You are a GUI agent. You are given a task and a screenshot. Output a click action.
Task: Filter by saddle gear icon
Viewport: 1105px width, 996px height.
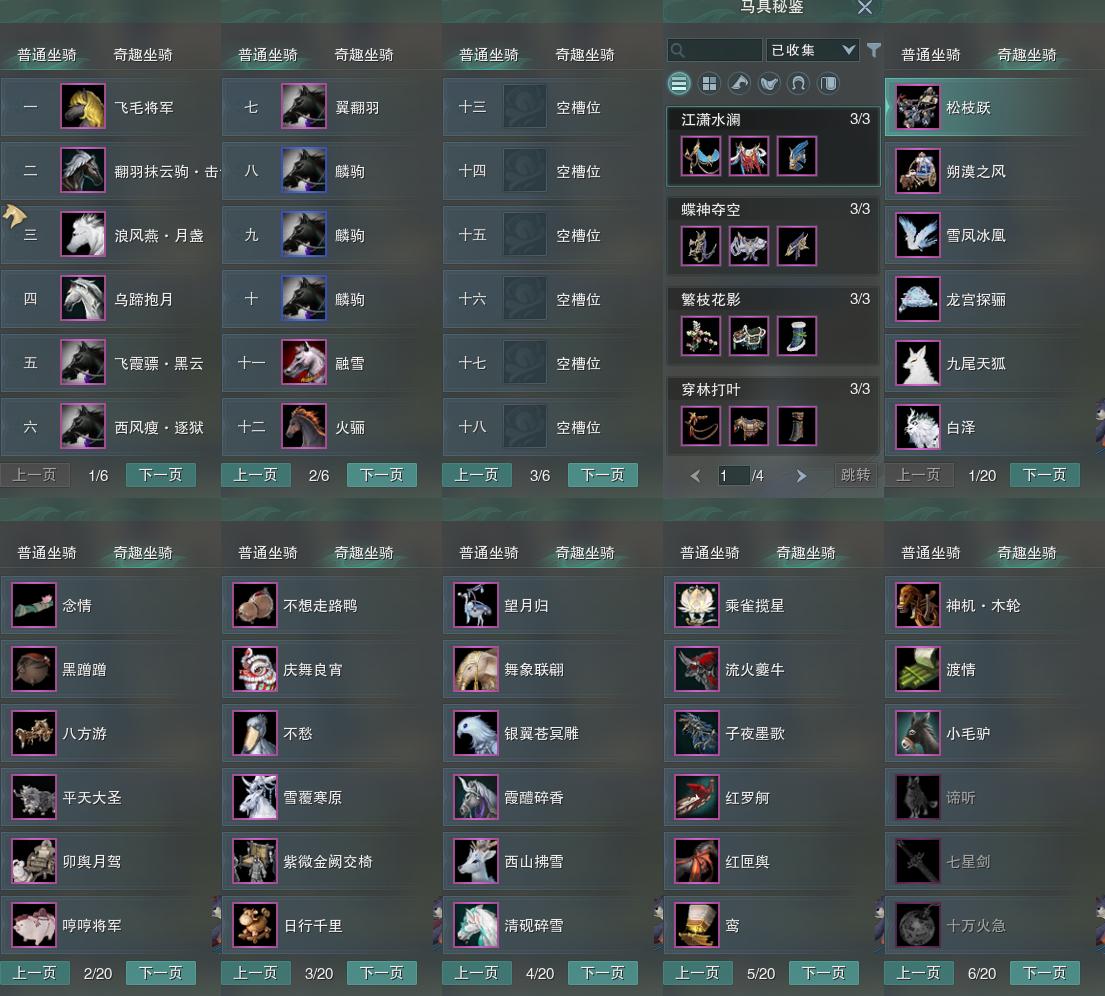click(769, 84)
